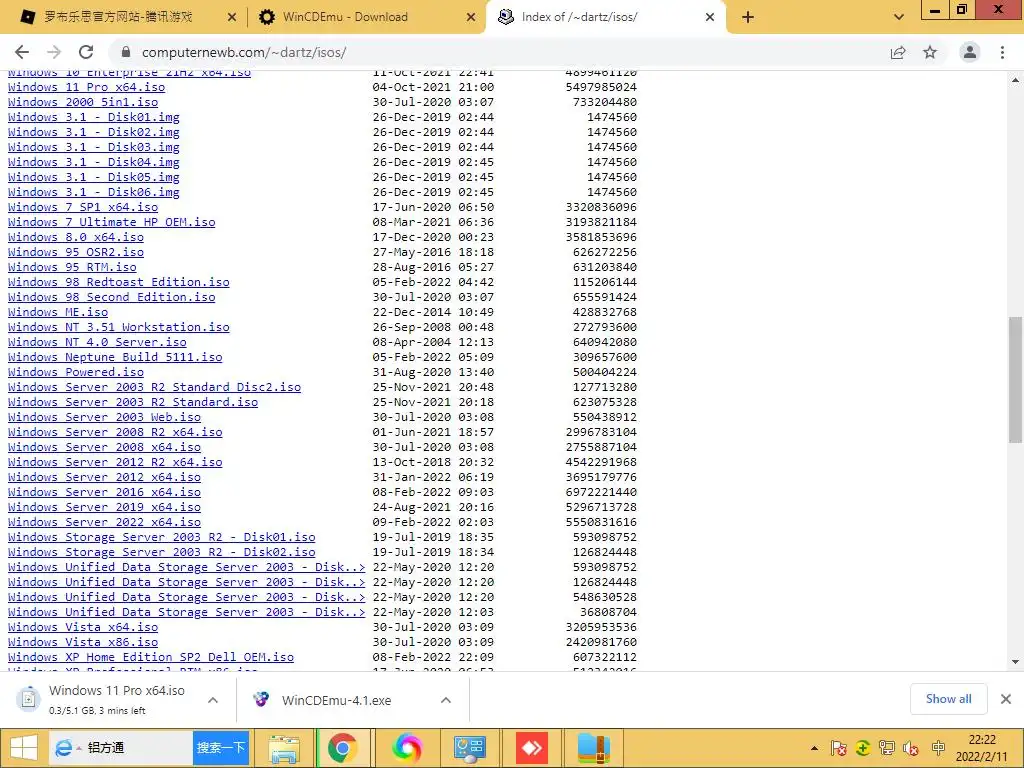
Task: Click date 09-Feb-2022 02:03
Action: click(433, 522)
